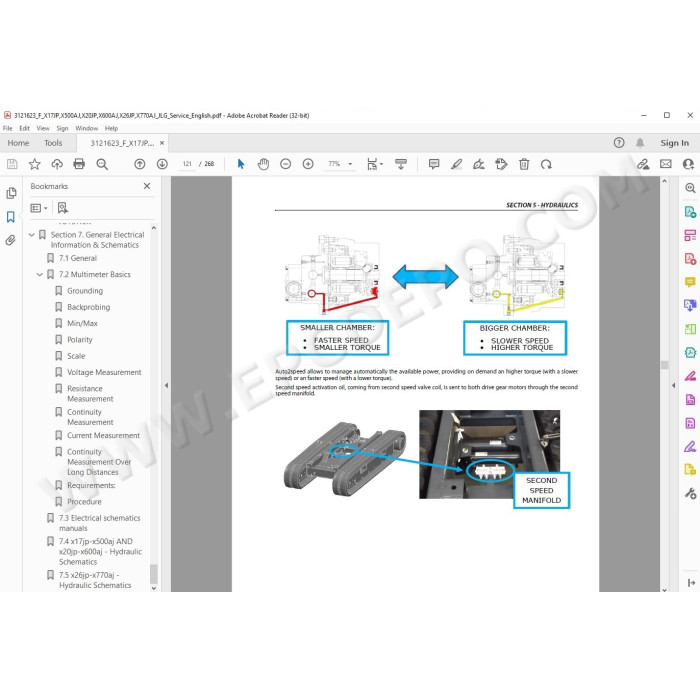Open search magnifier in right pane

point(690,188)
